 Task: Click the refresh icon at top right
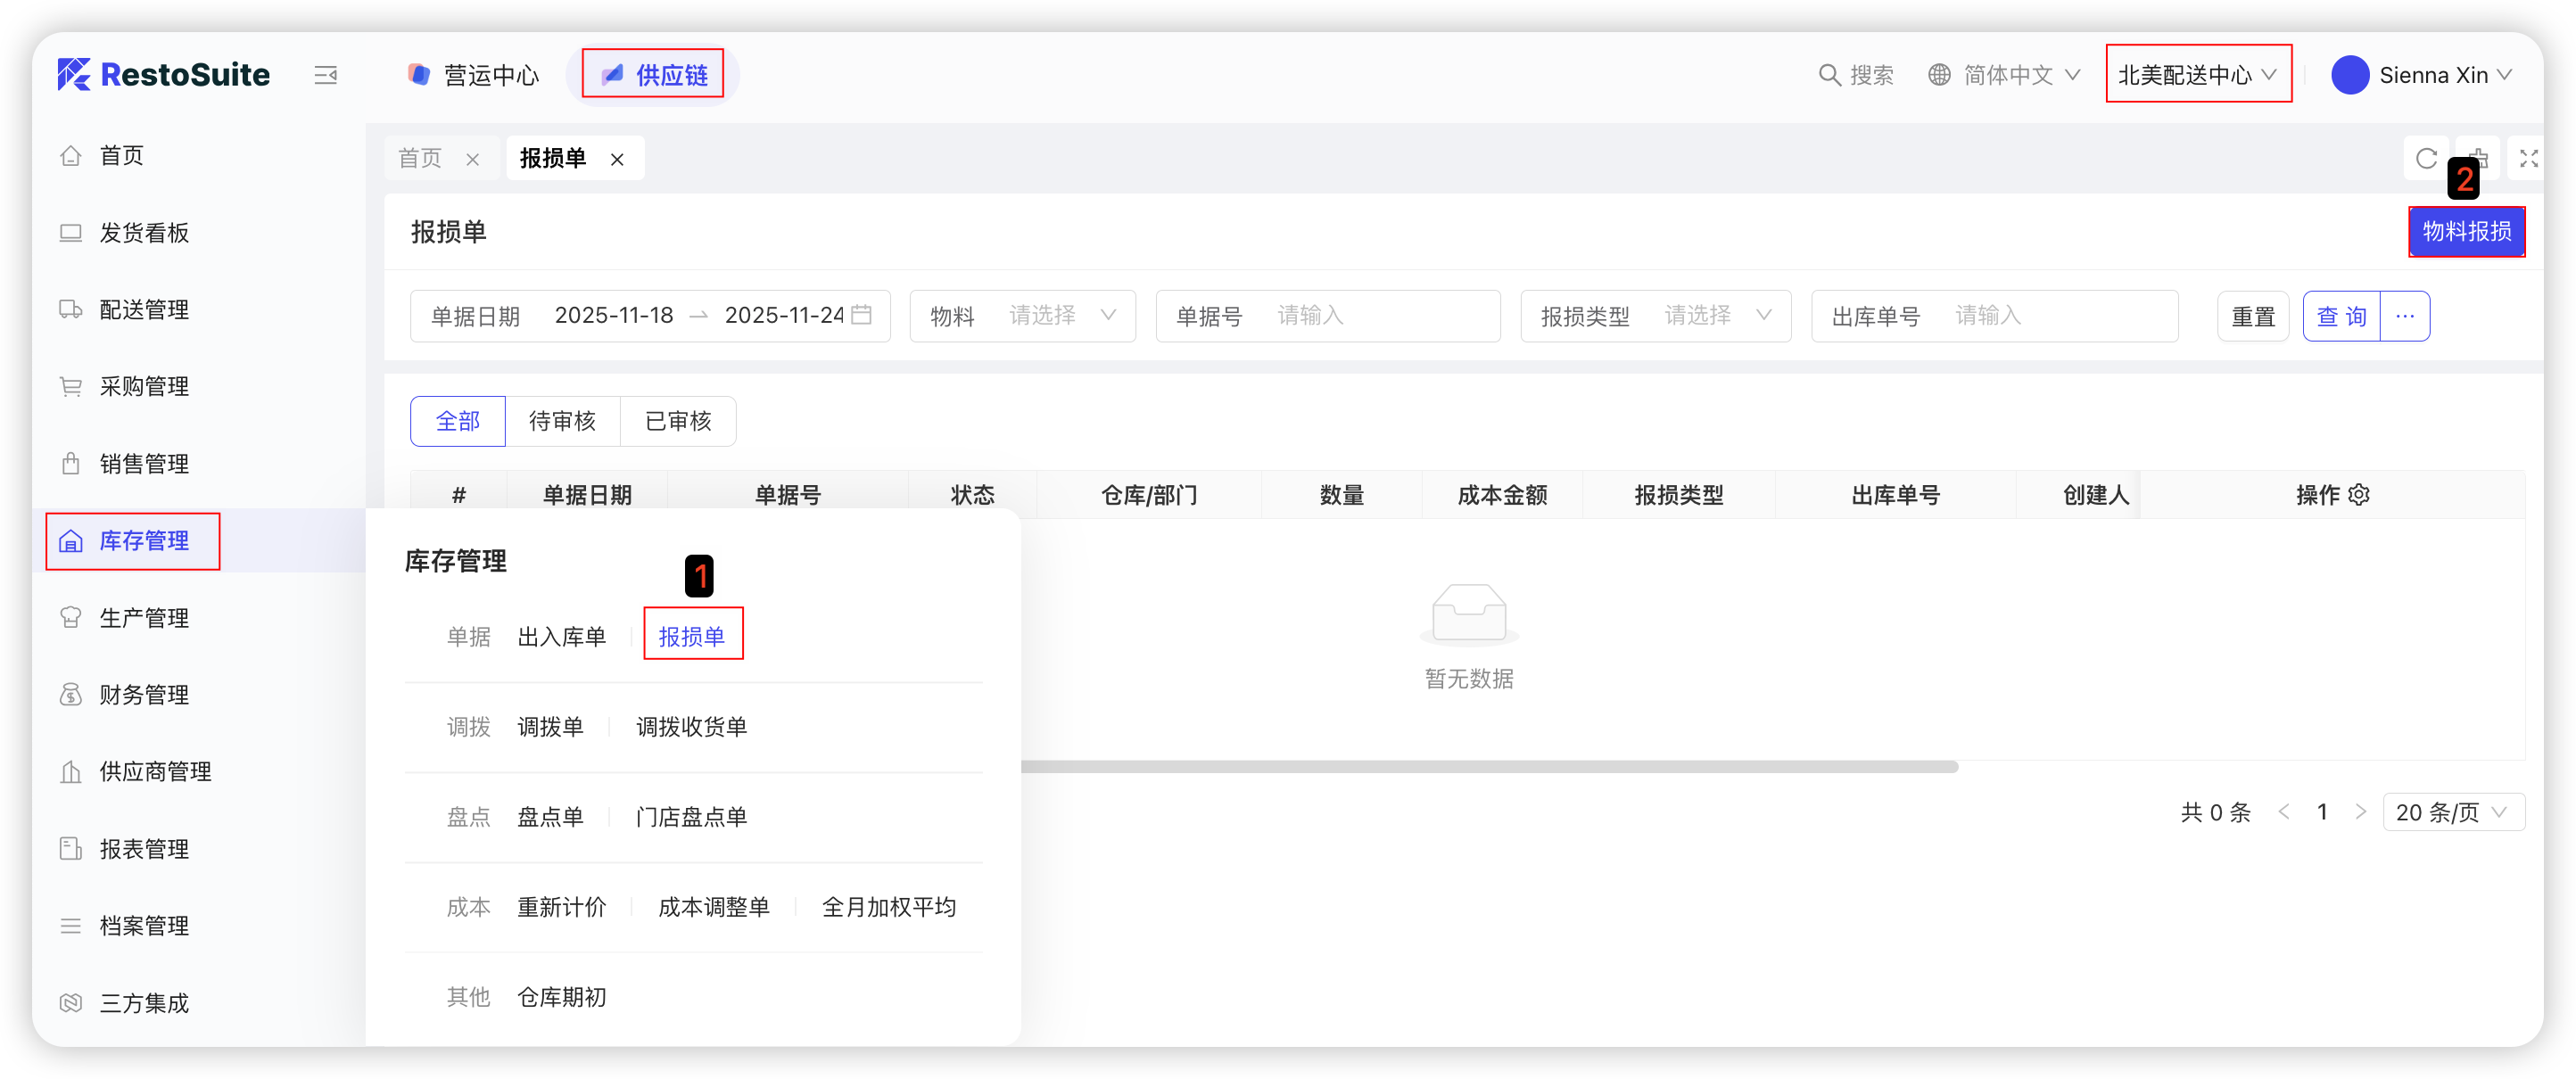coord(2425,158)
